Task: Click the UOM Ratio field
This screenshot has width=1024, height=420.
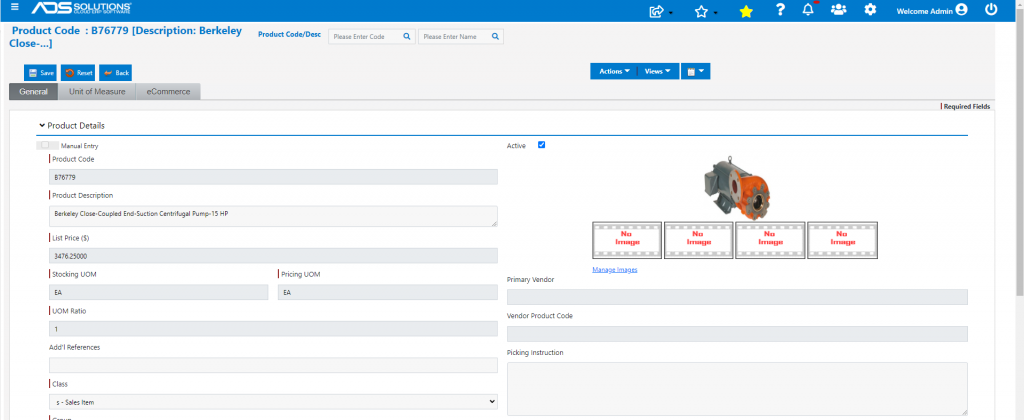Action: pyautogui.click(x=273, y=329)
